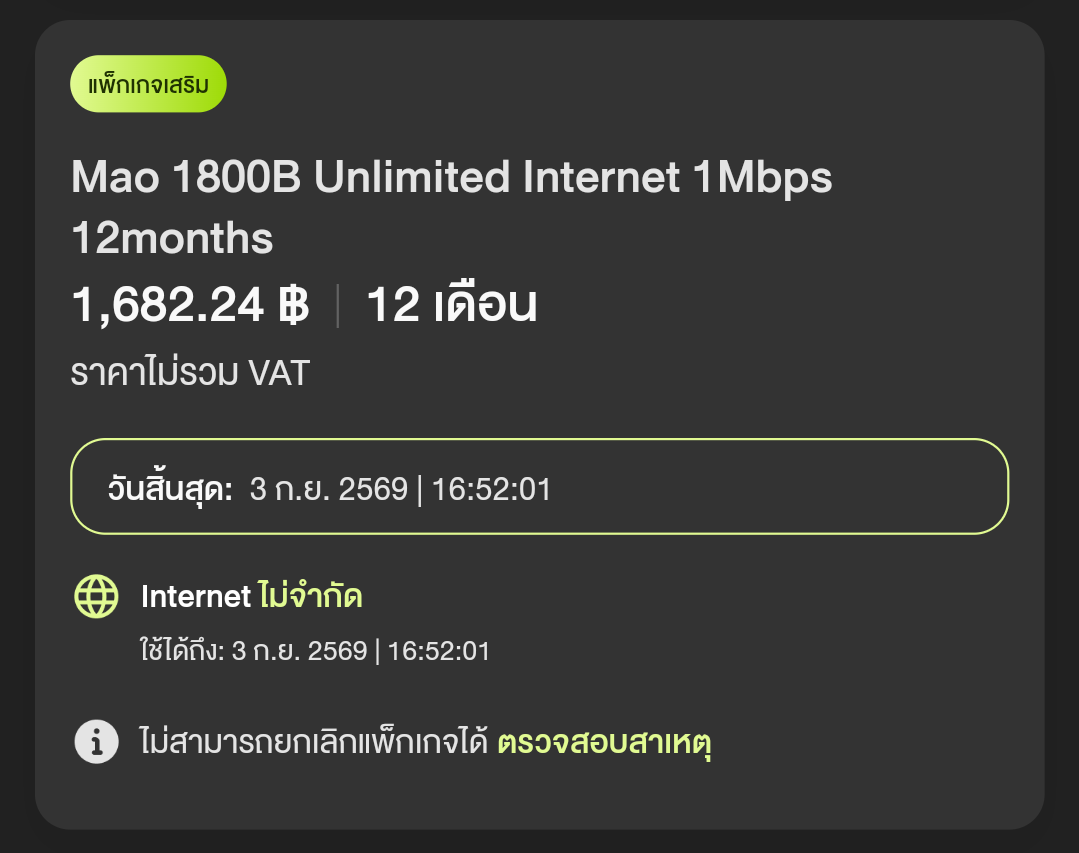Click the ไม่สามารถยกเลิกแพ็กเกจได้ message
This screenshot has width=1079, height=853.
314,741
